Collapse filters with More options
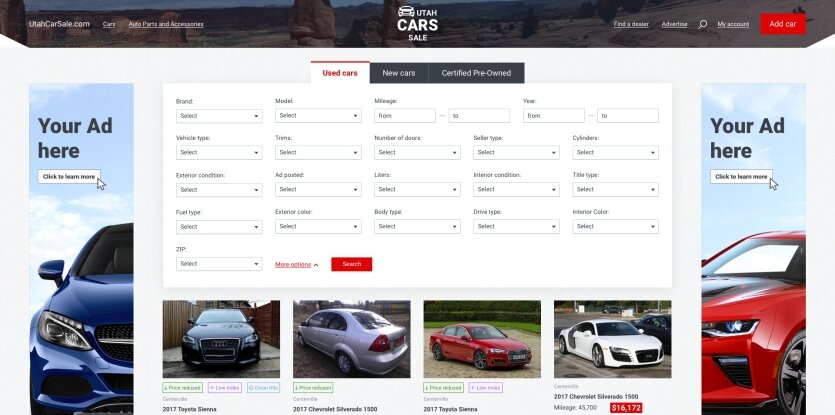The height and width of the screenshot is (415, 835). 297,264
